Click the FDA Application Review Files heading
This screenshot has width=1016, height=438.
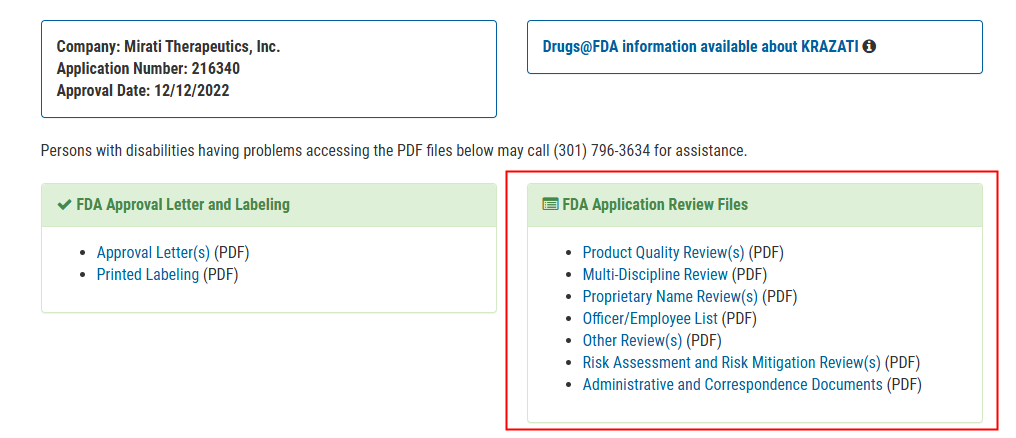[x=655, y=205]
